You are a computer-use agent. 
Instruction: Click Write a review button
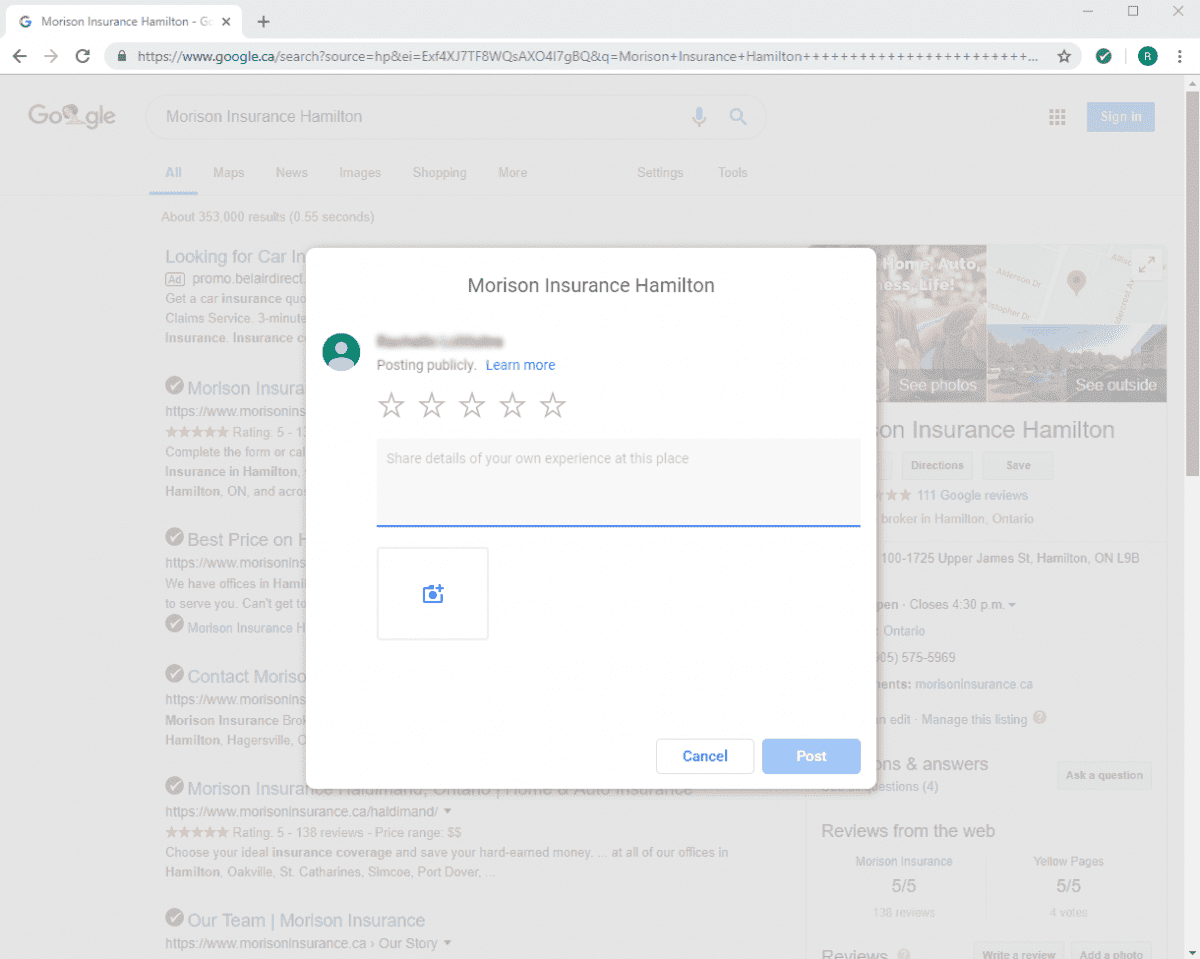click(x=1019, y=953)
